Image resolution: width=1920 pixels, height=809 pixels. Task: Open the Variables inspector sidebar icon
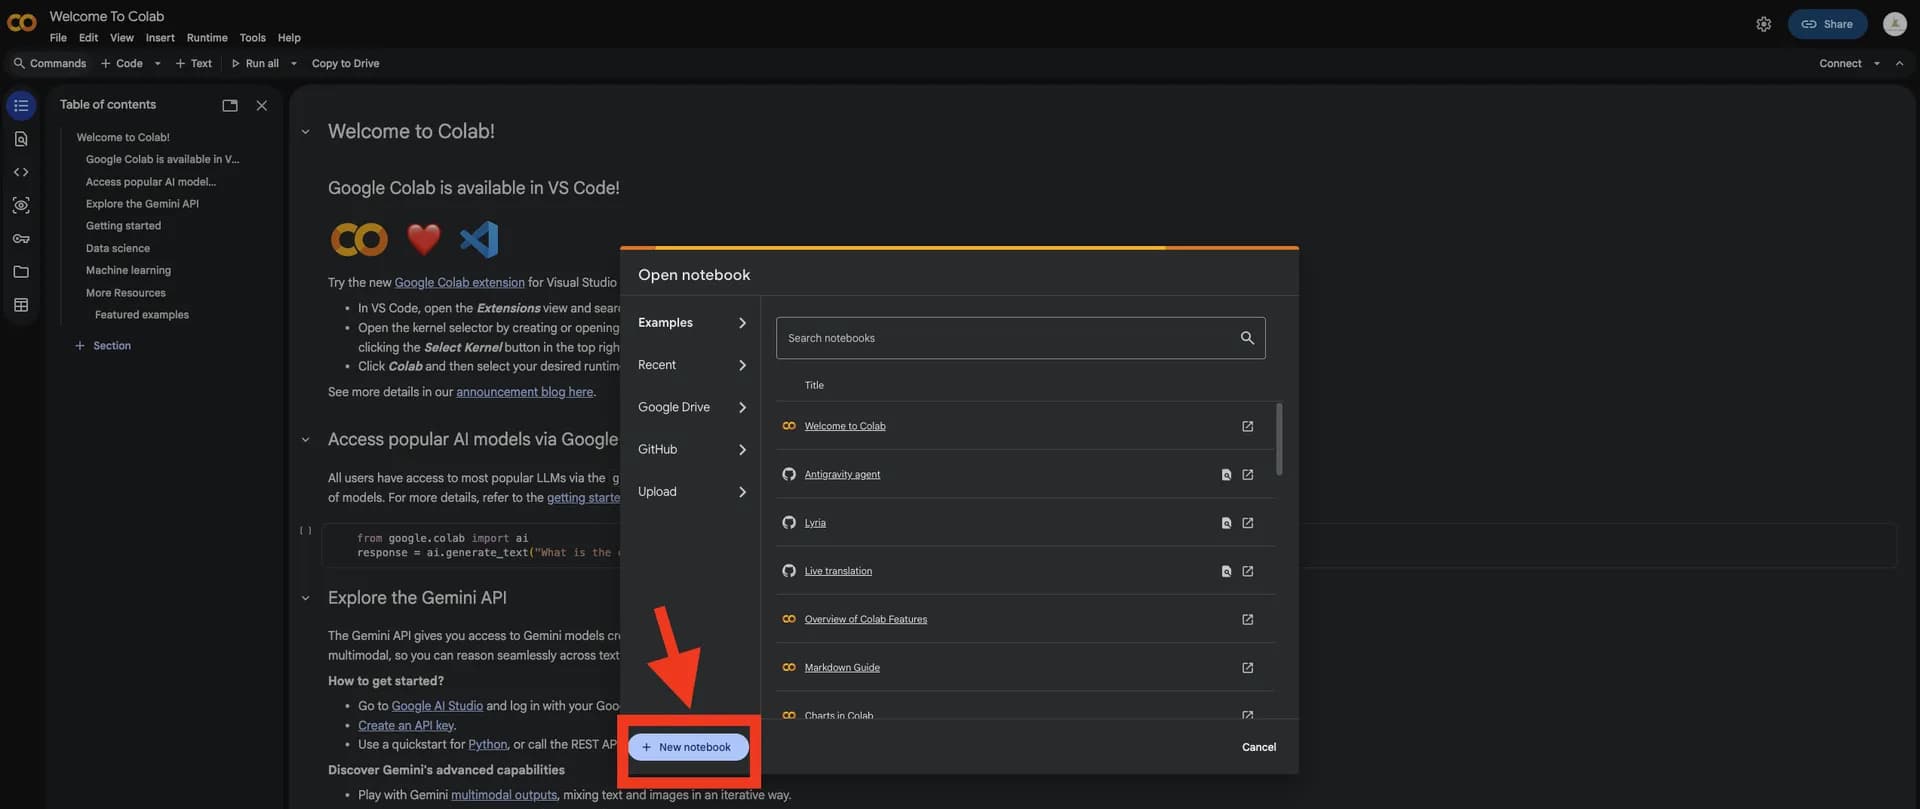click(21, 205)
